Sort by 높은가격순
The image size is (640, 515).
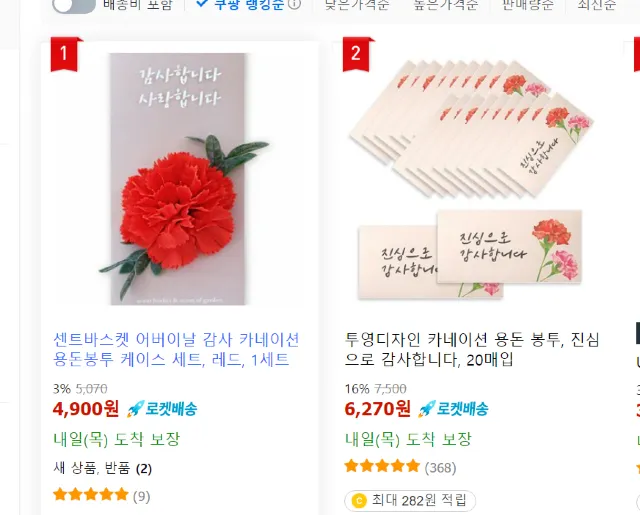(x=445, y=4)
